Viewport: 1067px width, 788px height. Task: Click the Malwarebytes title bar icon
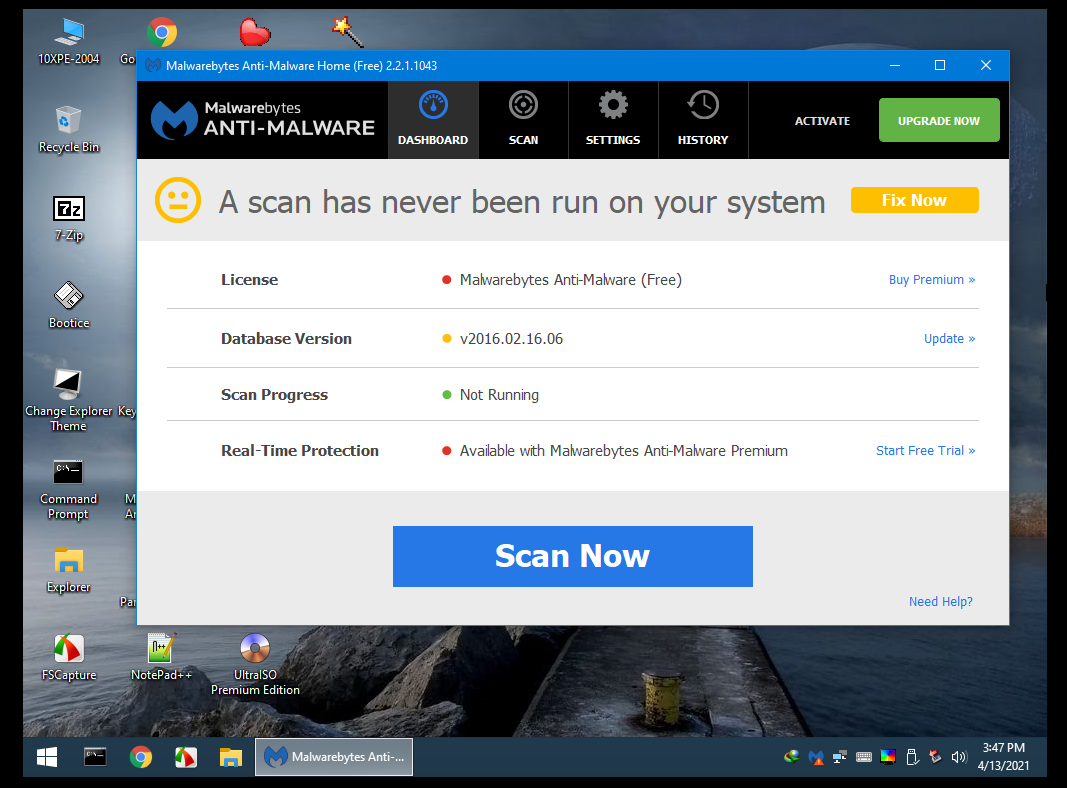coord(153,65)
